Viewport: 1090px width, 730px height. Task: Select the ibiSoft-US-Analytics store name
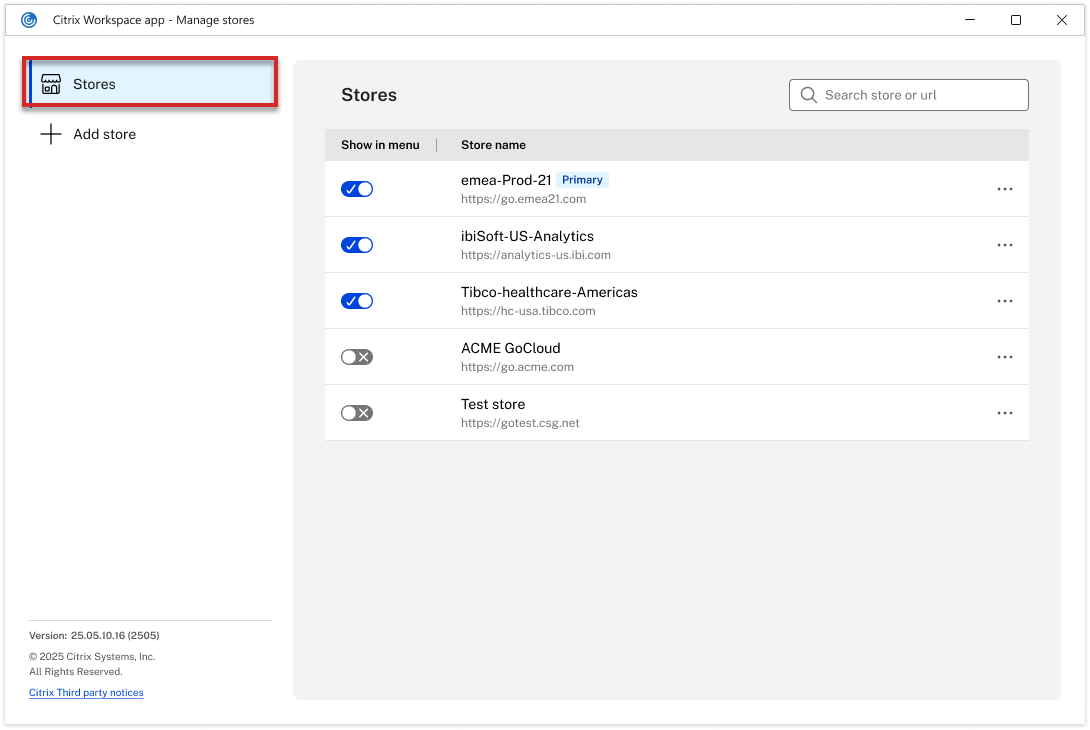click(x=528, y=236)
